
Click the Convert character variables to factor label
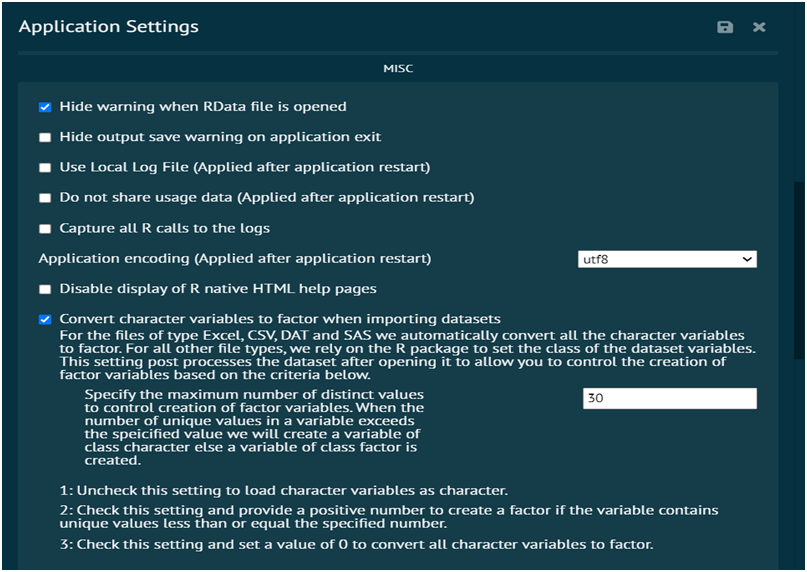280,319
